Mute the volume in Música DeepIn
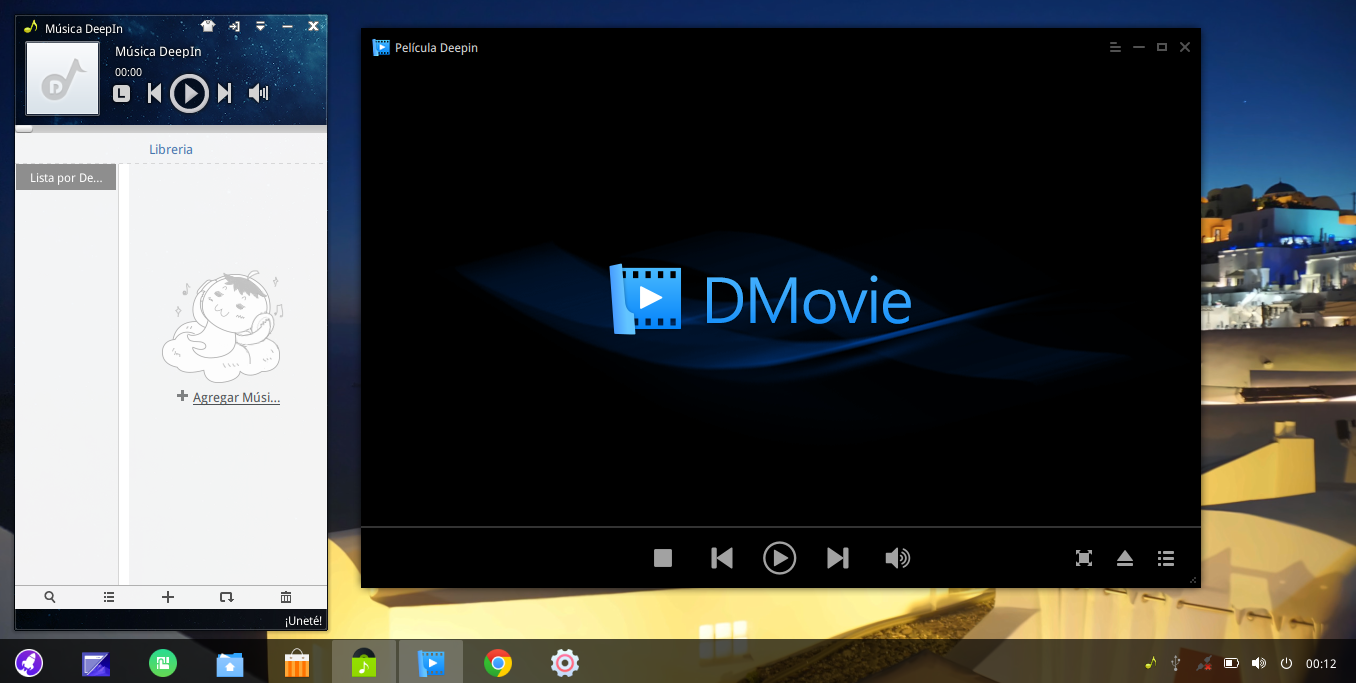The image size is (1356, 683). click(259, 93)
